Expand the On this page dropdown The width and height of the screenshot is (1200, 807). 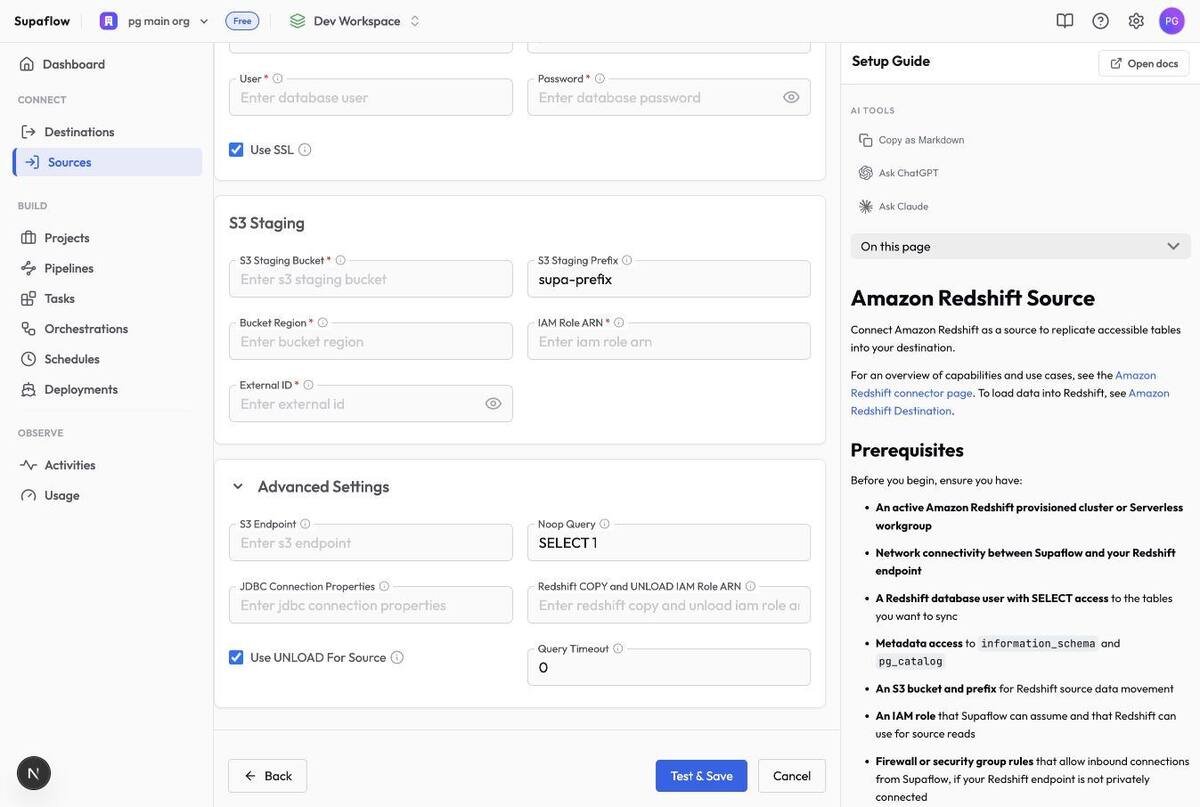tap(1020, 246)
